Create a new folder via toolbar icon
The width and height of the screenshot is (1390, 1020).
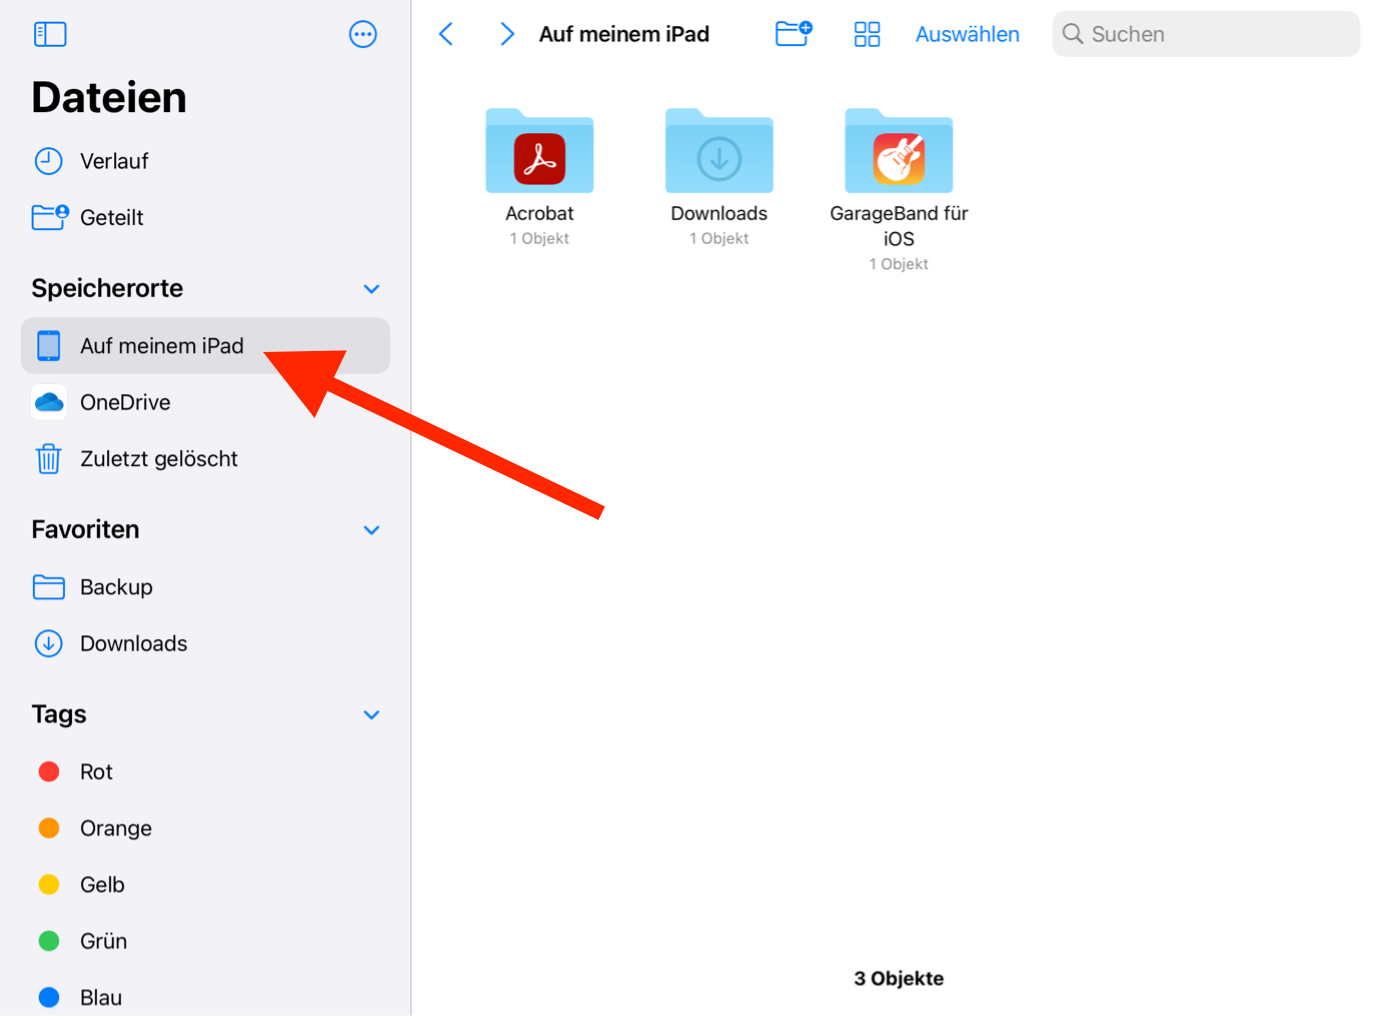[x=793, y=34]
